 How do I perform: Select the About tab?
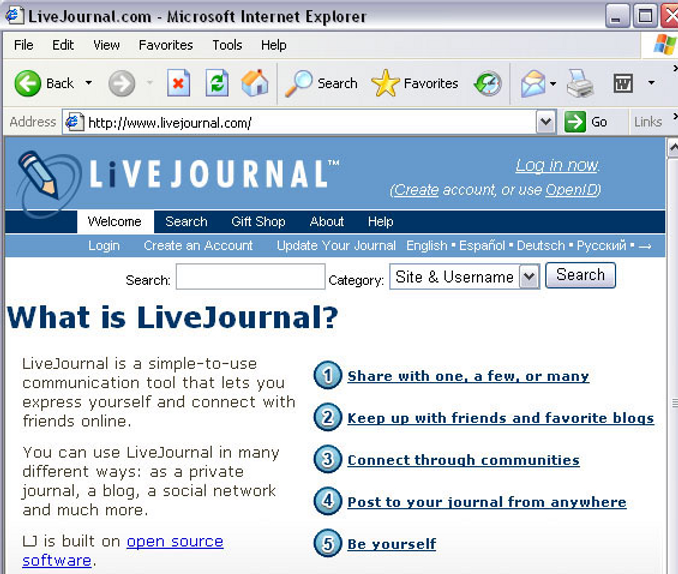click(327, 221)
